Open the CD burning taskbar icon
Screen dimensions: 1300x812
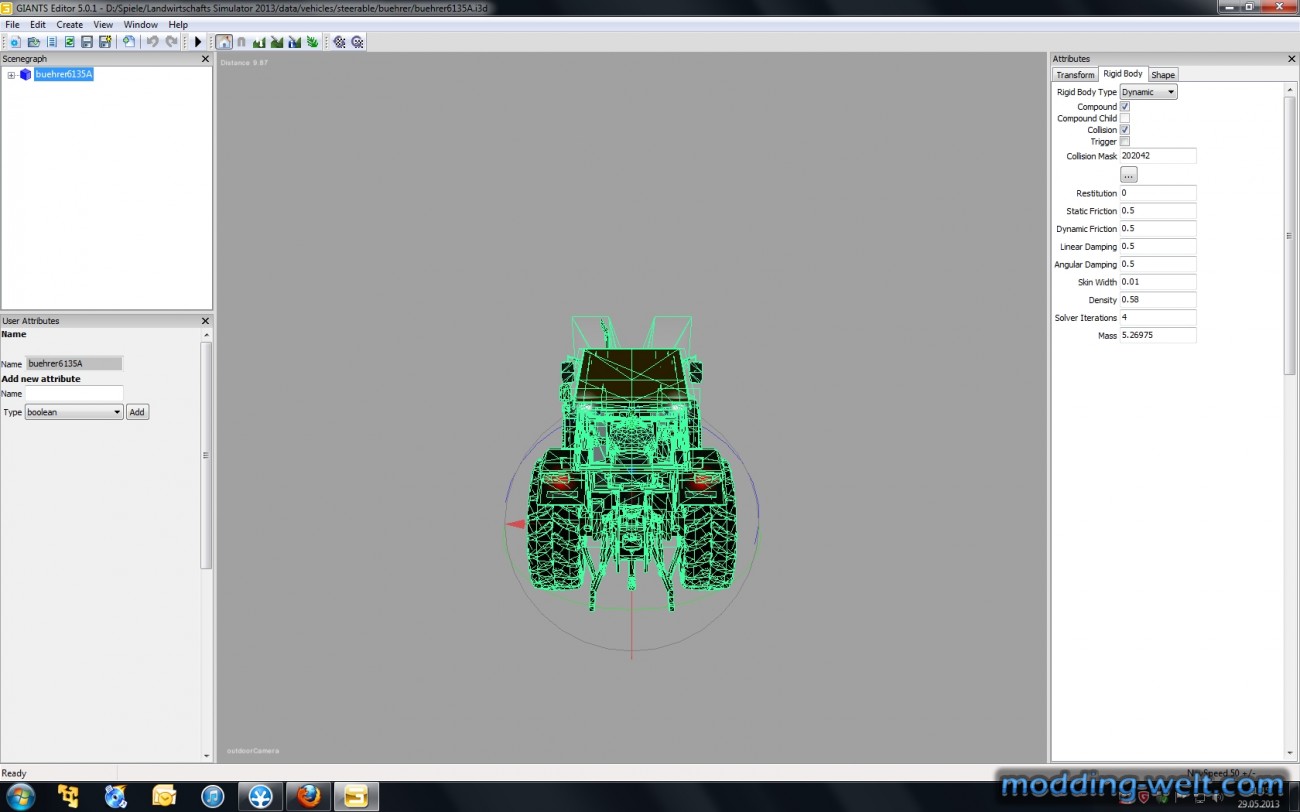point(116,796)
